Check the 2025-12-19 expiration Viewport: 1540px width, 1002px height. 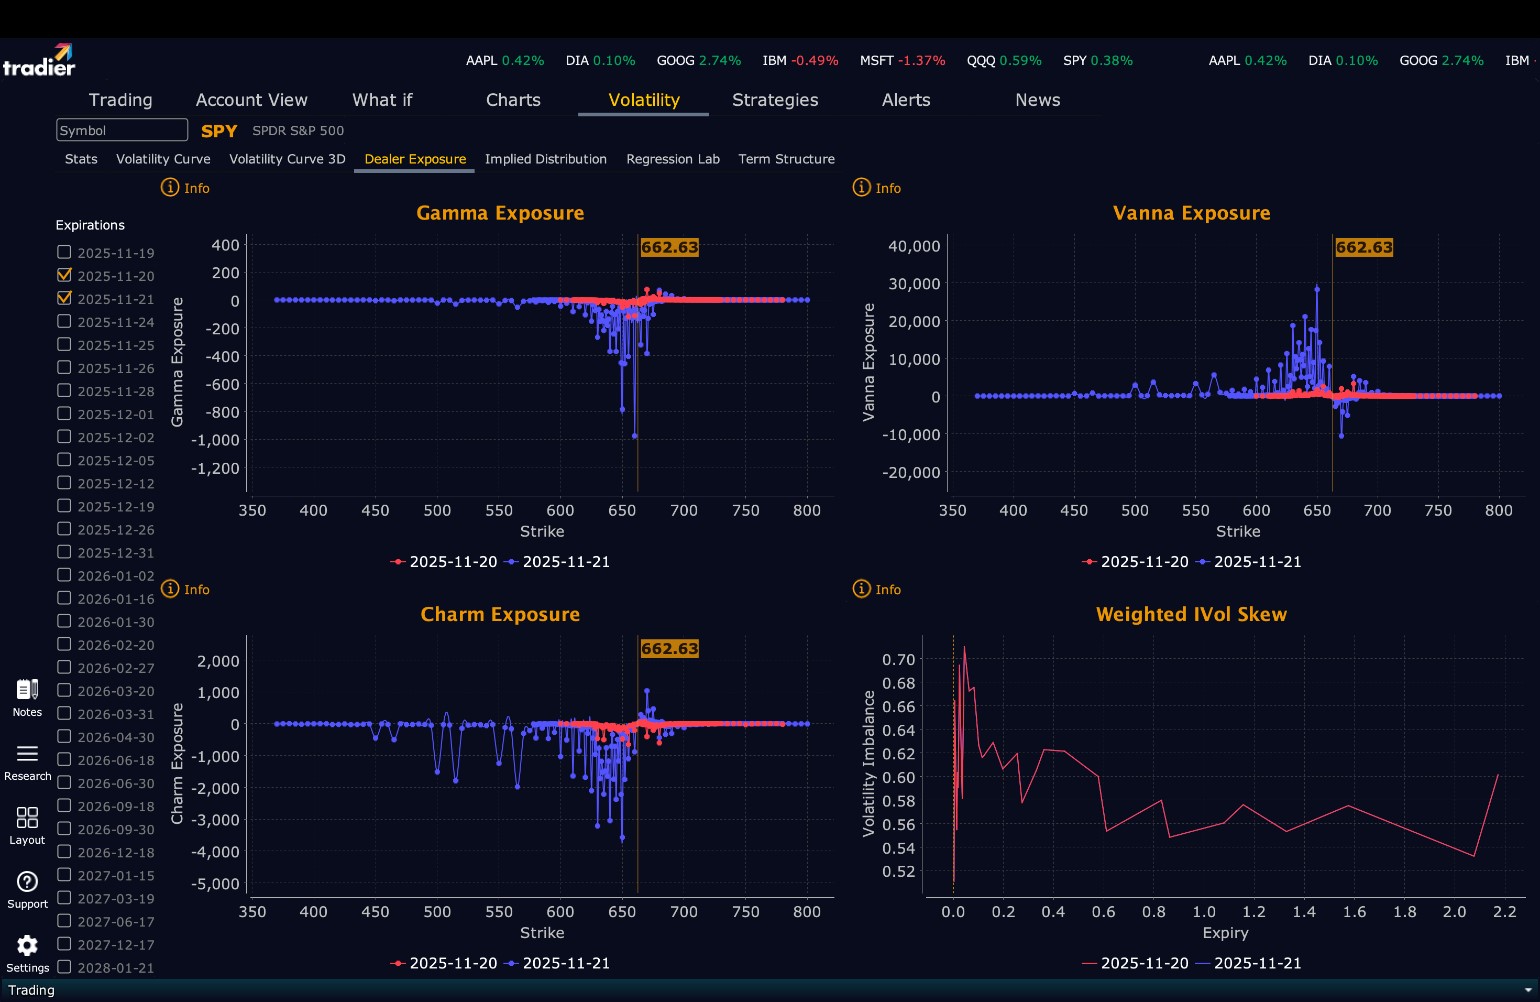[64, 505]
